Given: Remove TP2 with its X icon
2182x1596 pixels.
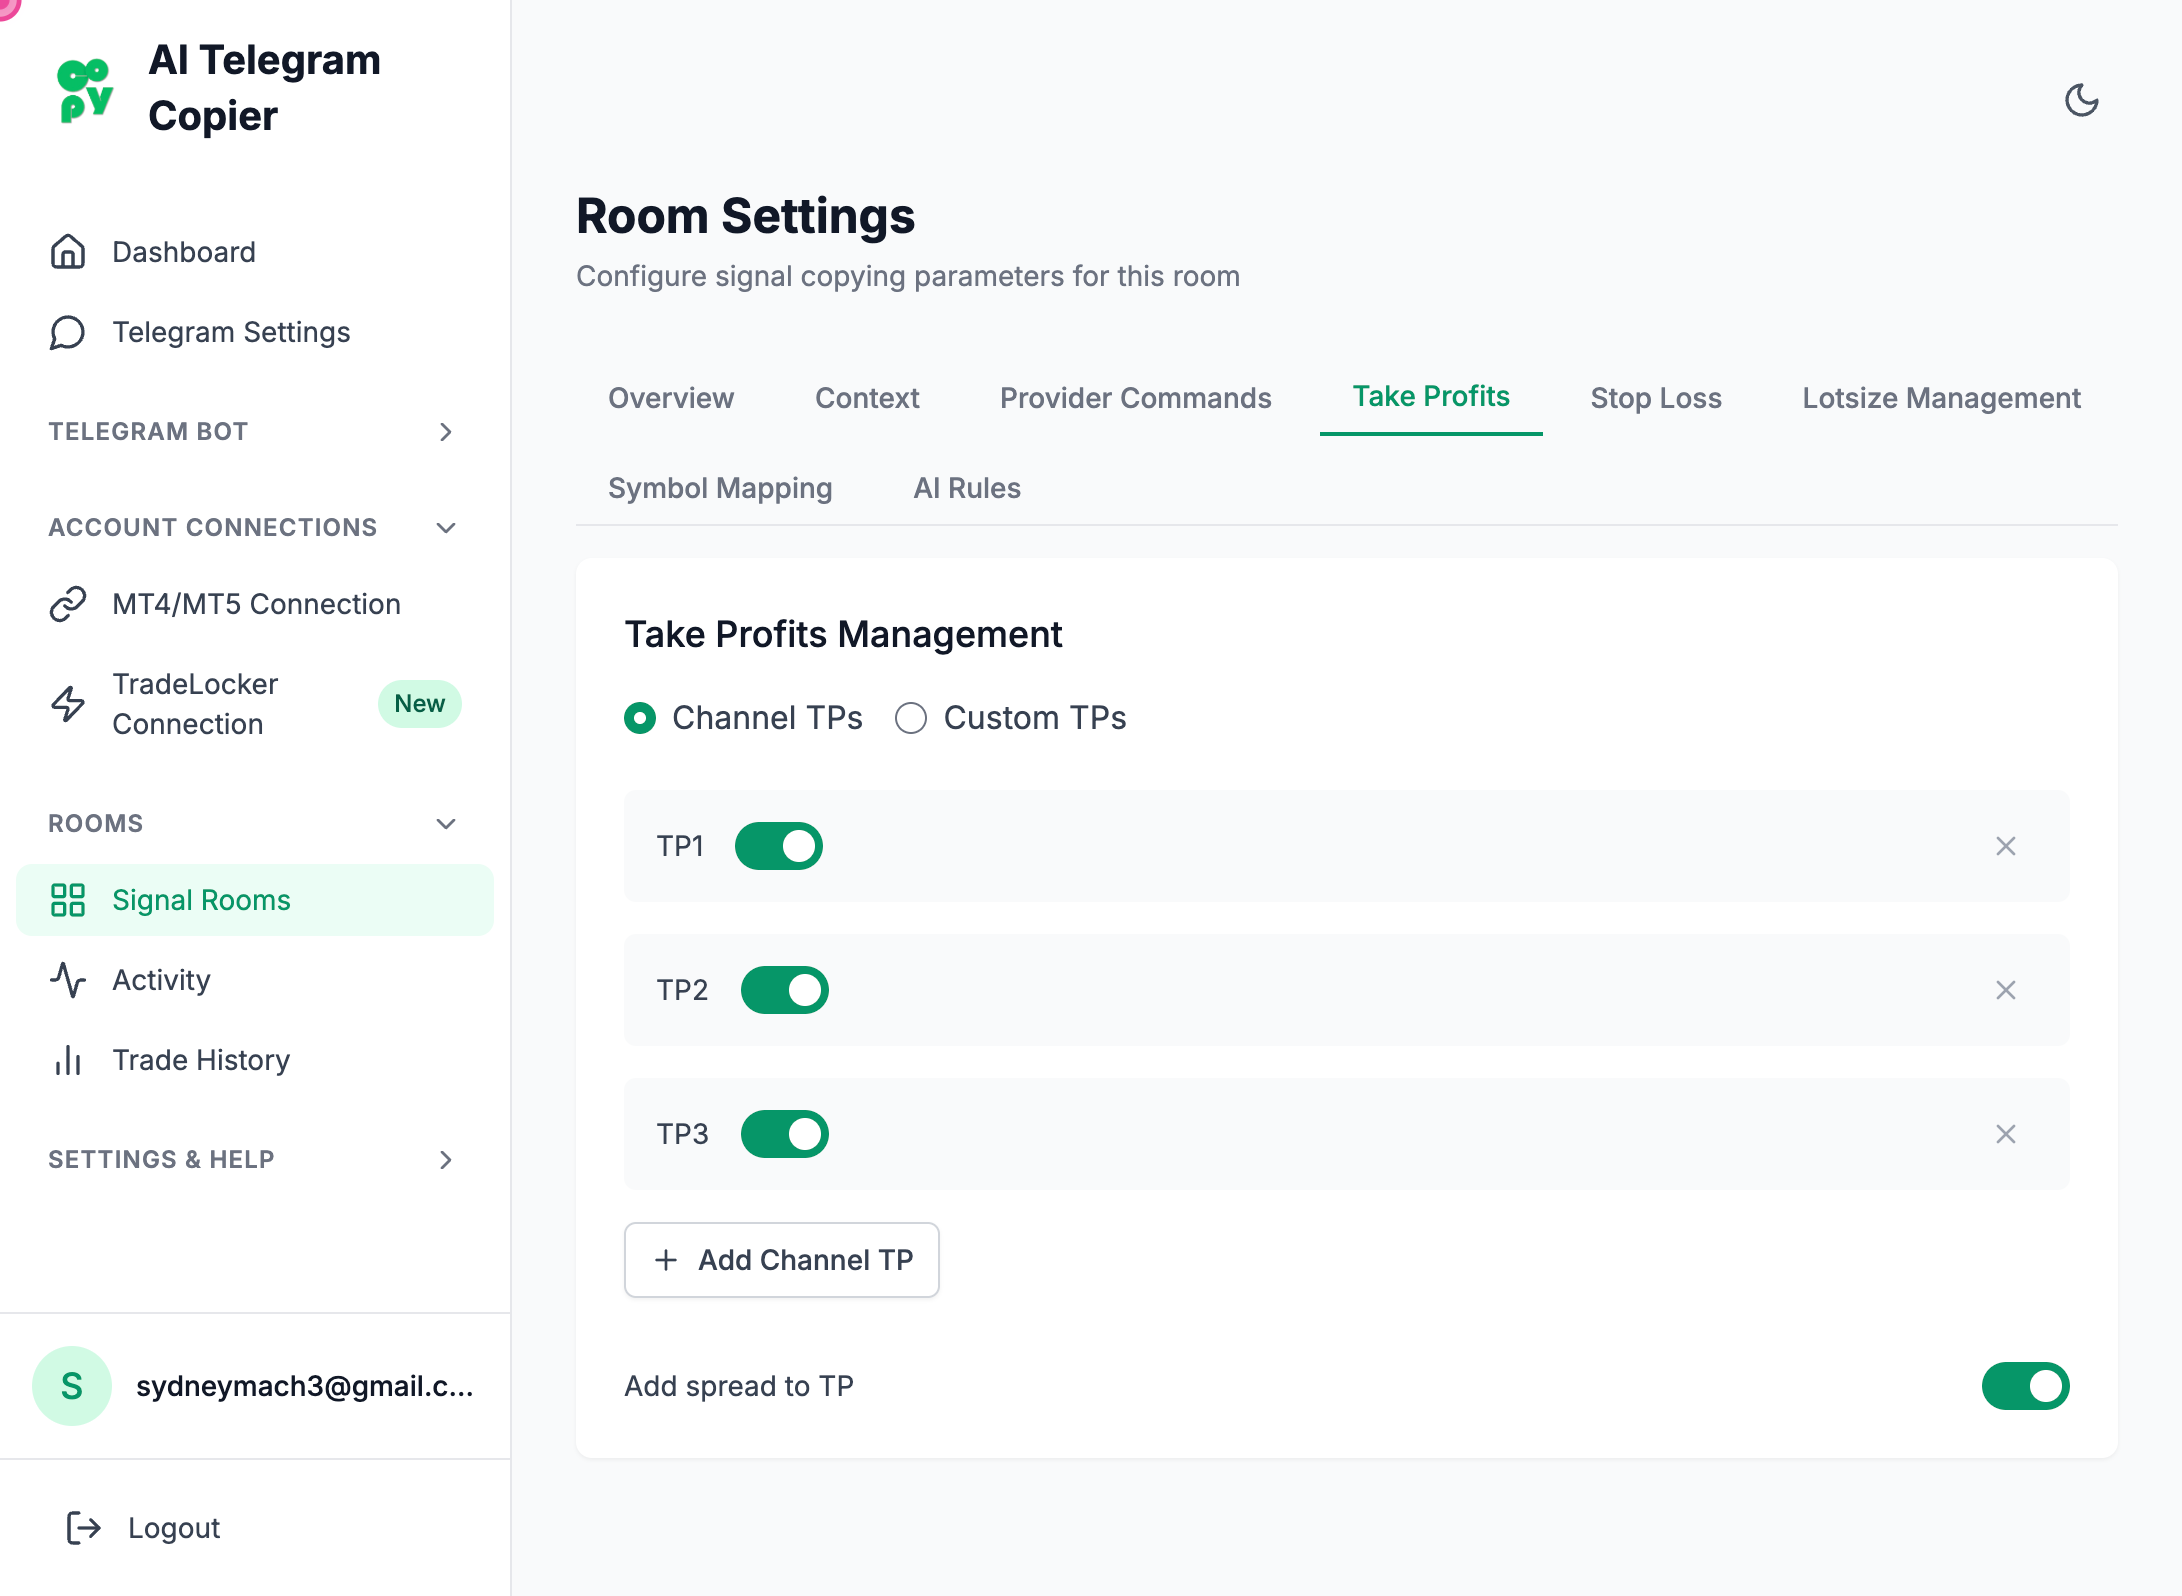Looking at the screenshot, I should 2005,990.
